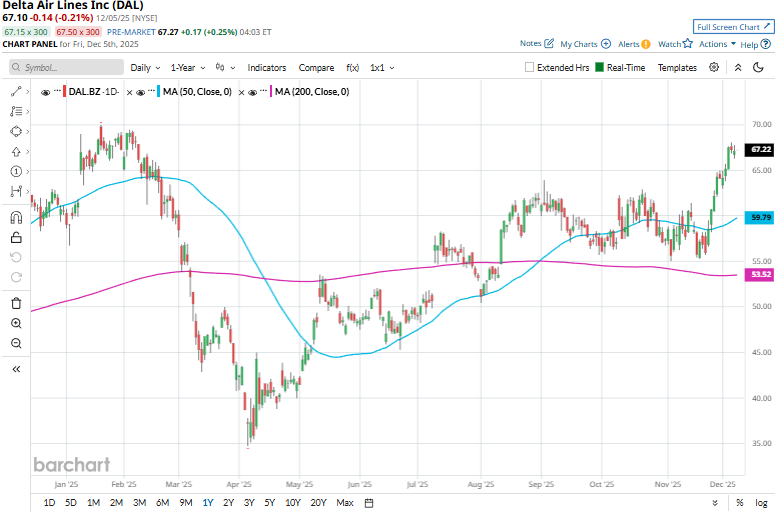Viewport: 777px width, 516px height.
Task: Click the Full Screen Chart button
Action: pyautogui.click(x=733, y=27)
